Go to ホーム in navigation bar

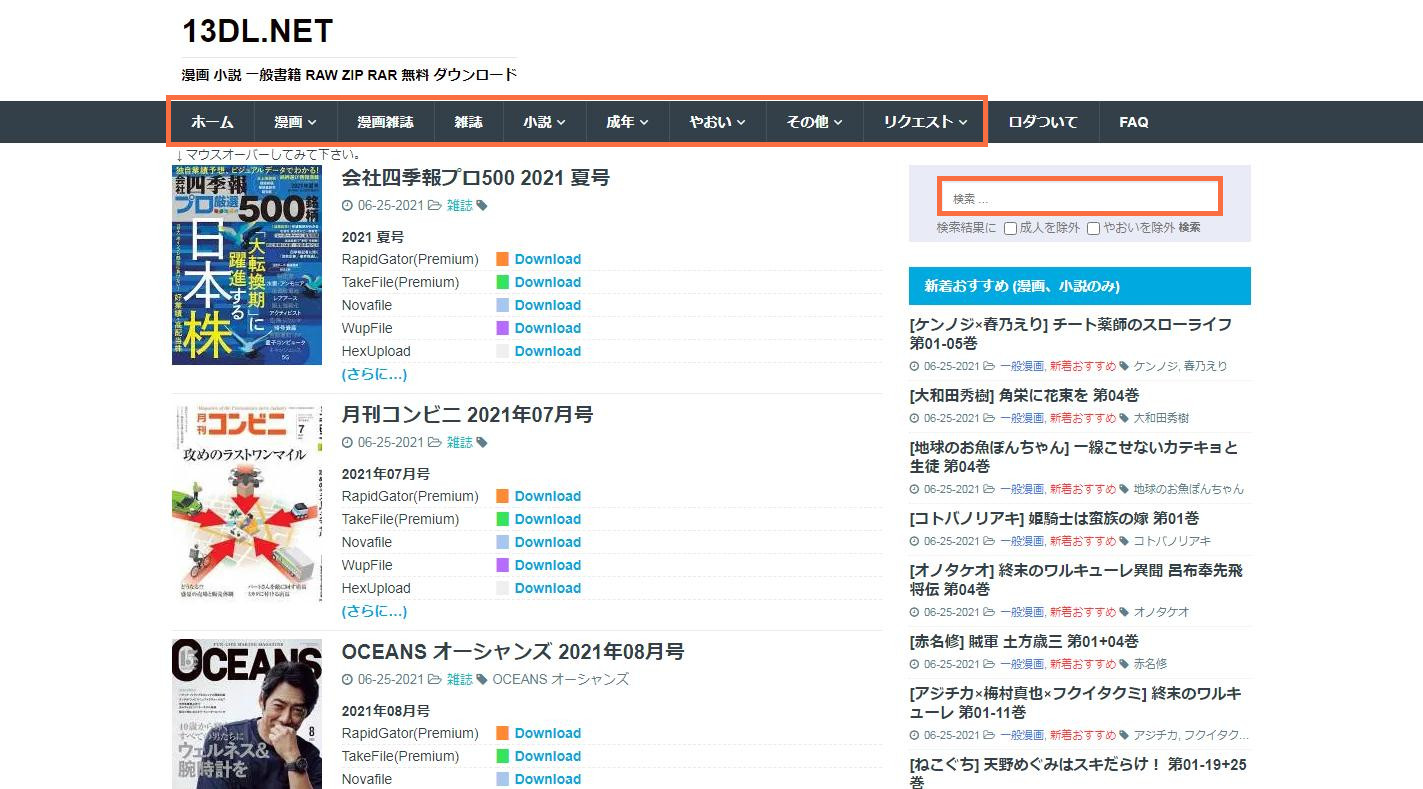[212, 122]
